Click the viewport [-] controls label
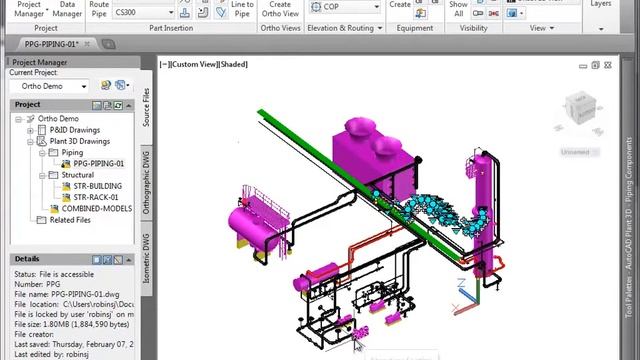This screenshot has width=640, height=360. coord(164,64)
